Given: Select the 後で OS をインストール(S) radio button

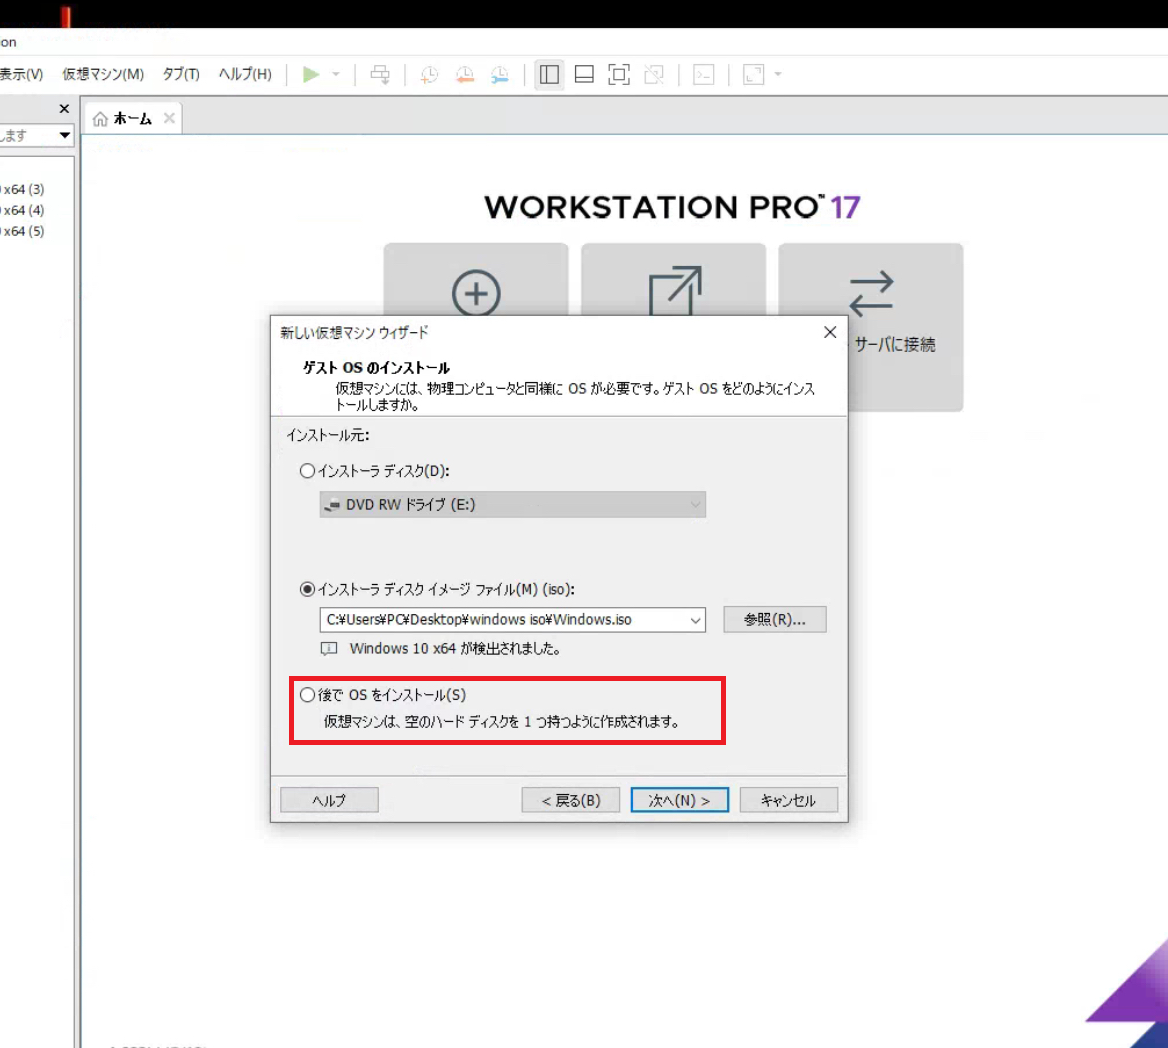Looking at the screenshot, I should (307, 695).
